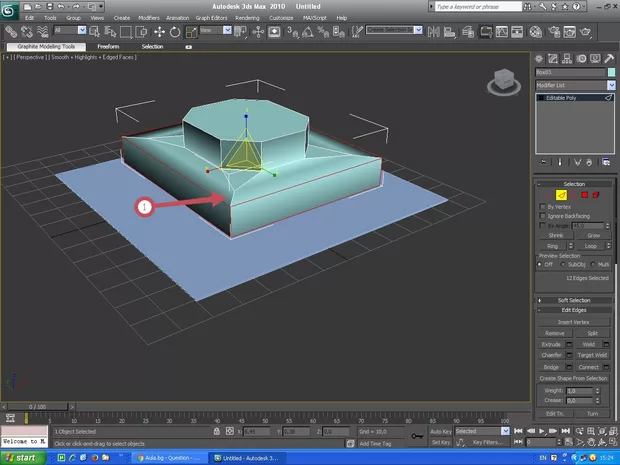620x465 pixels.
Task: Switch to the Freeform ribbon tab
Action: 107,46
